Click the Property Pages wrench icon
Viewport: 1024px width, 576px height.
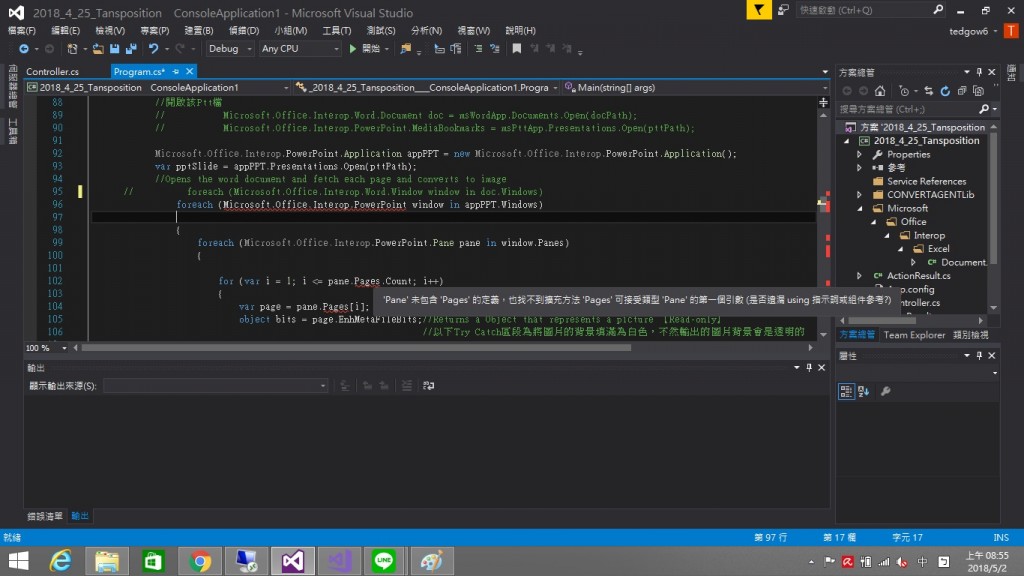coord(886,391)
